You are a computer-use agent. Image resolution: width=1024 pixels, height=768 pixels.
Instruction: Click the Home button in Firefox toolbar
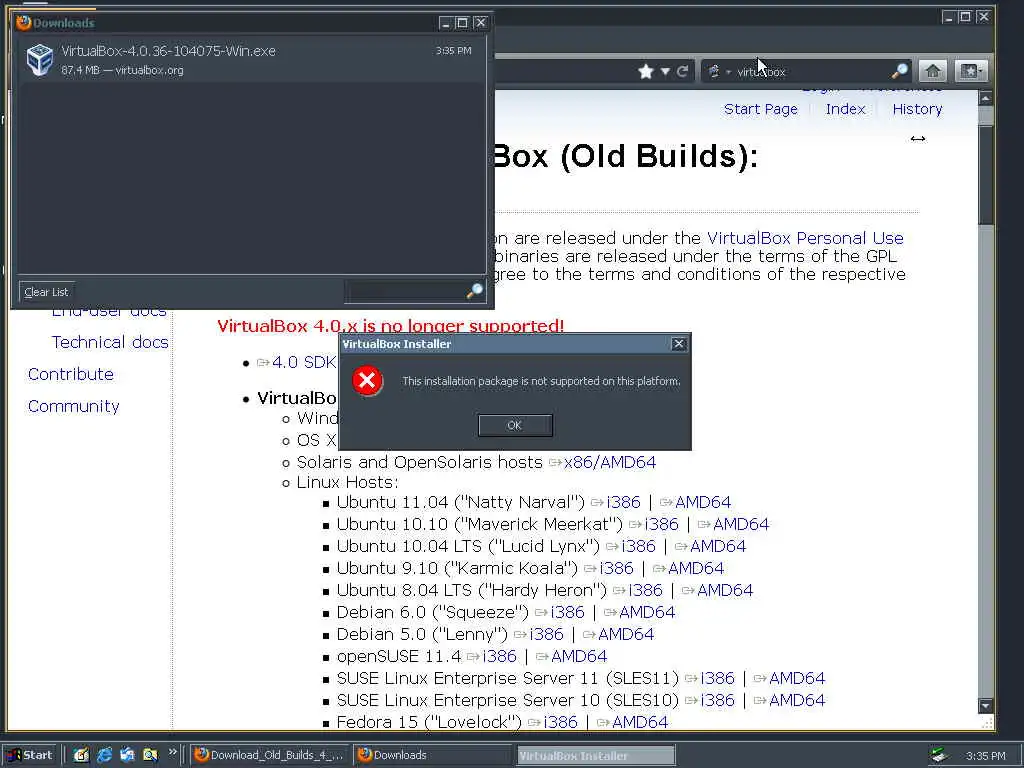point(933,71)
